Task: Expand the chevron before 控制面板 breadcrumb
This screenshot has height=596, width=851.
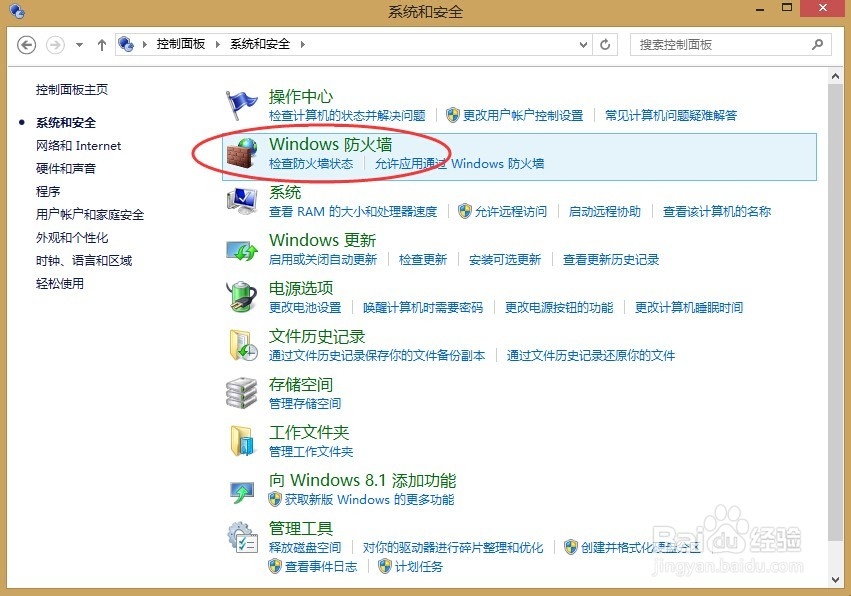Action: tap(144, 45)
